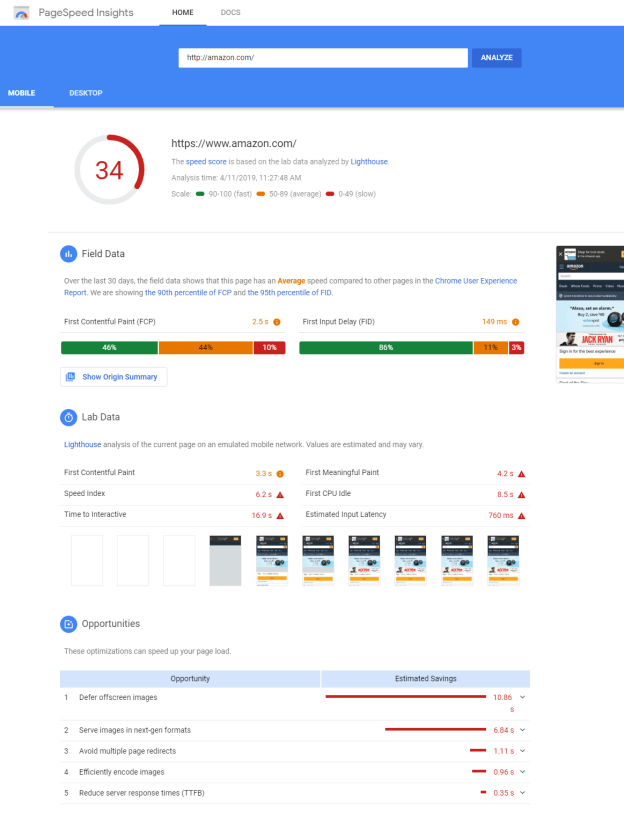This screenshot has height=817, width=624.
Task: Open the HOME tab
Action: click(183, 13)
